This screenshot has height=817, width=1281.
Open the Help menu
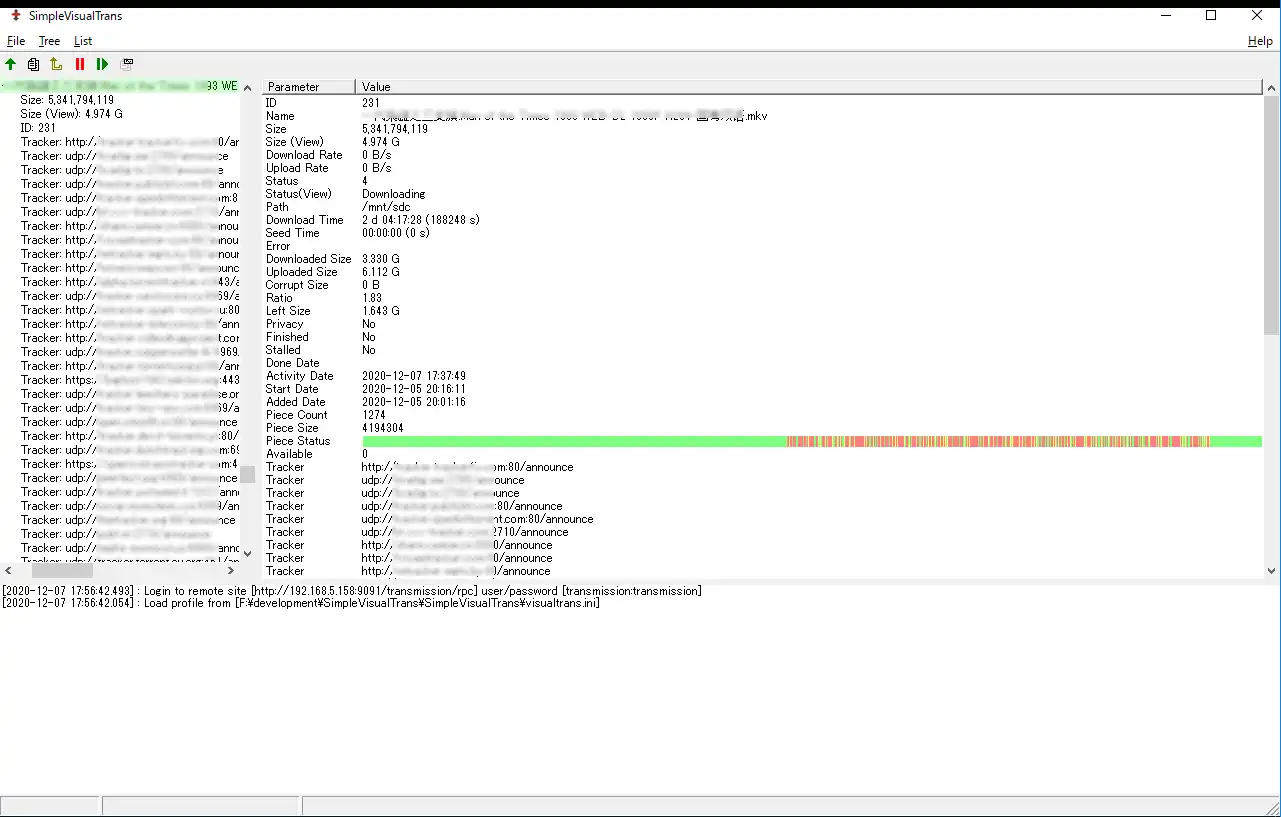point(1260,41)
